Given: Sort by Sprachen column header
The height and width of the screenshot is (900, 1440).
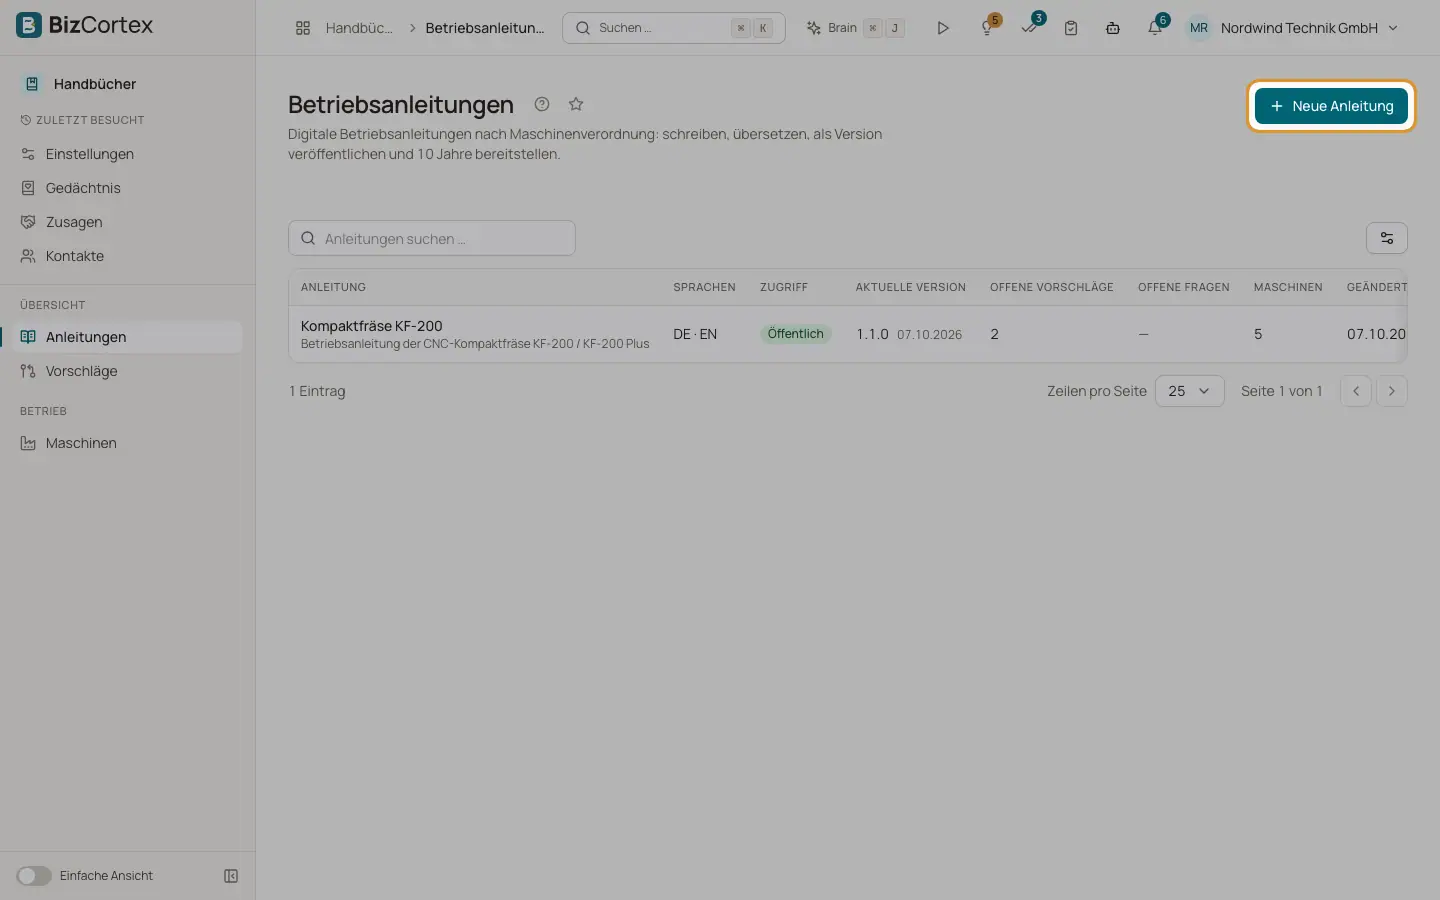Looking at the screenshot, I should click(x=704, y=287).
